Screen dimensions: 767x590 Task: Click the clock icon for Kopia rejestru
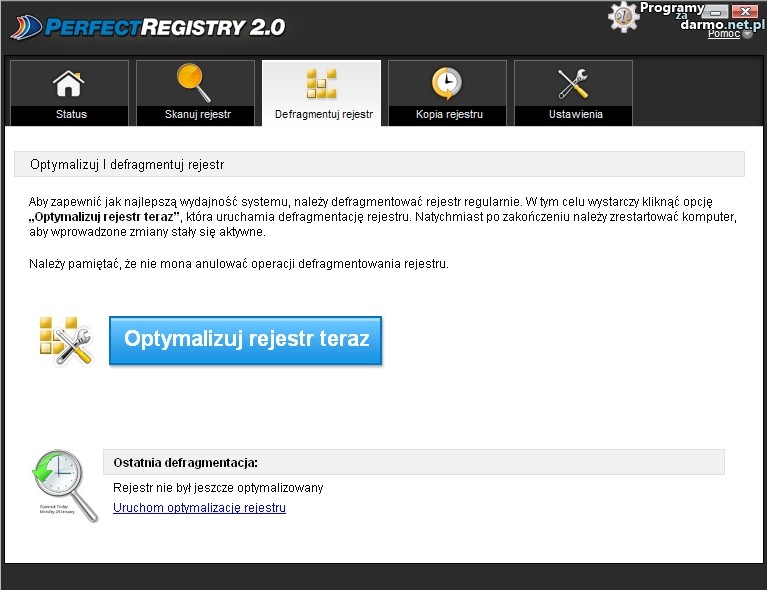(447, 84)
